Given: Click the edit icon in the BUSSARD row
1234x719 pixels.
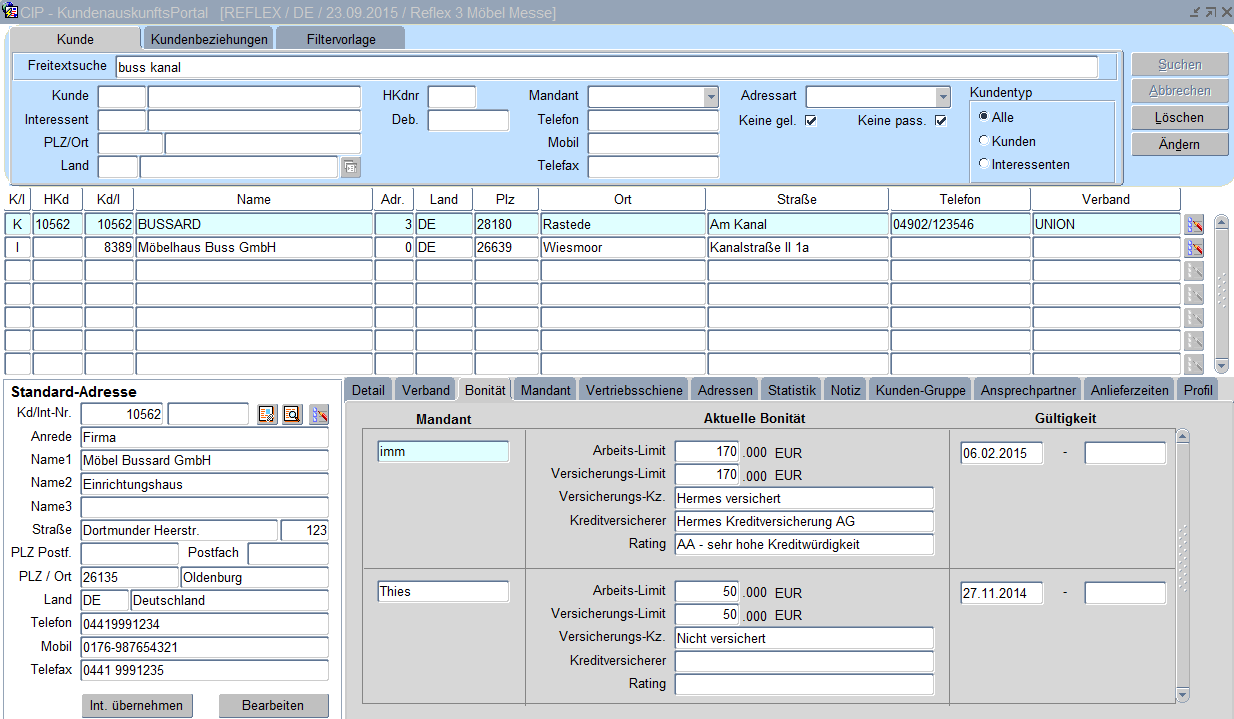Looking at the screenshot, I should [1193, 225].
